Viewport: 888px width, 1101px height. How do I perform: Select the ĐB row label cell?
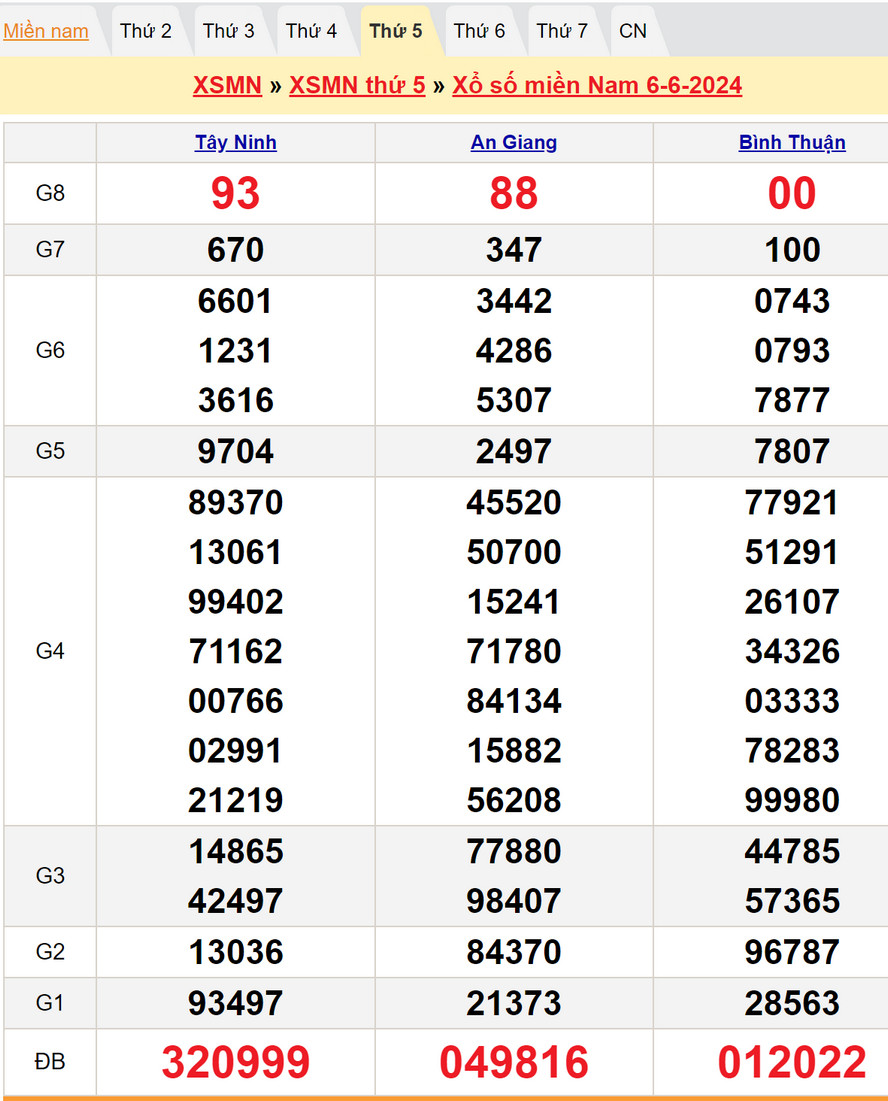50,1062
